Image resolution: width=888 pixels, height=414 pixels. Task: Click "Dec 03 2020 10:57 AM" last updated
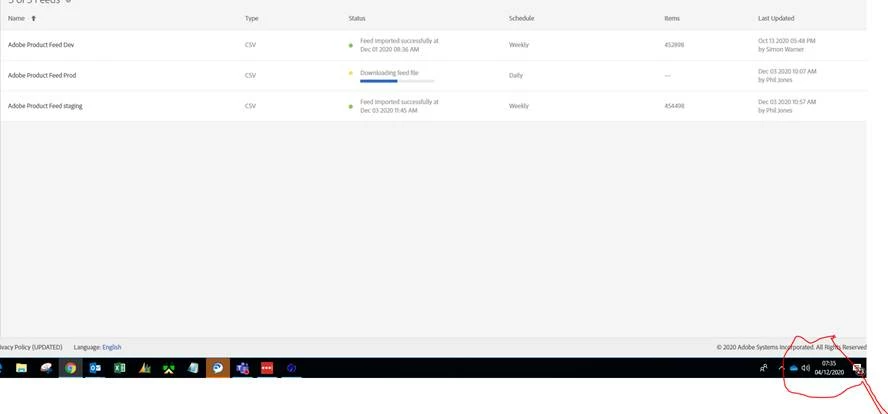click(x=787, y=102)
